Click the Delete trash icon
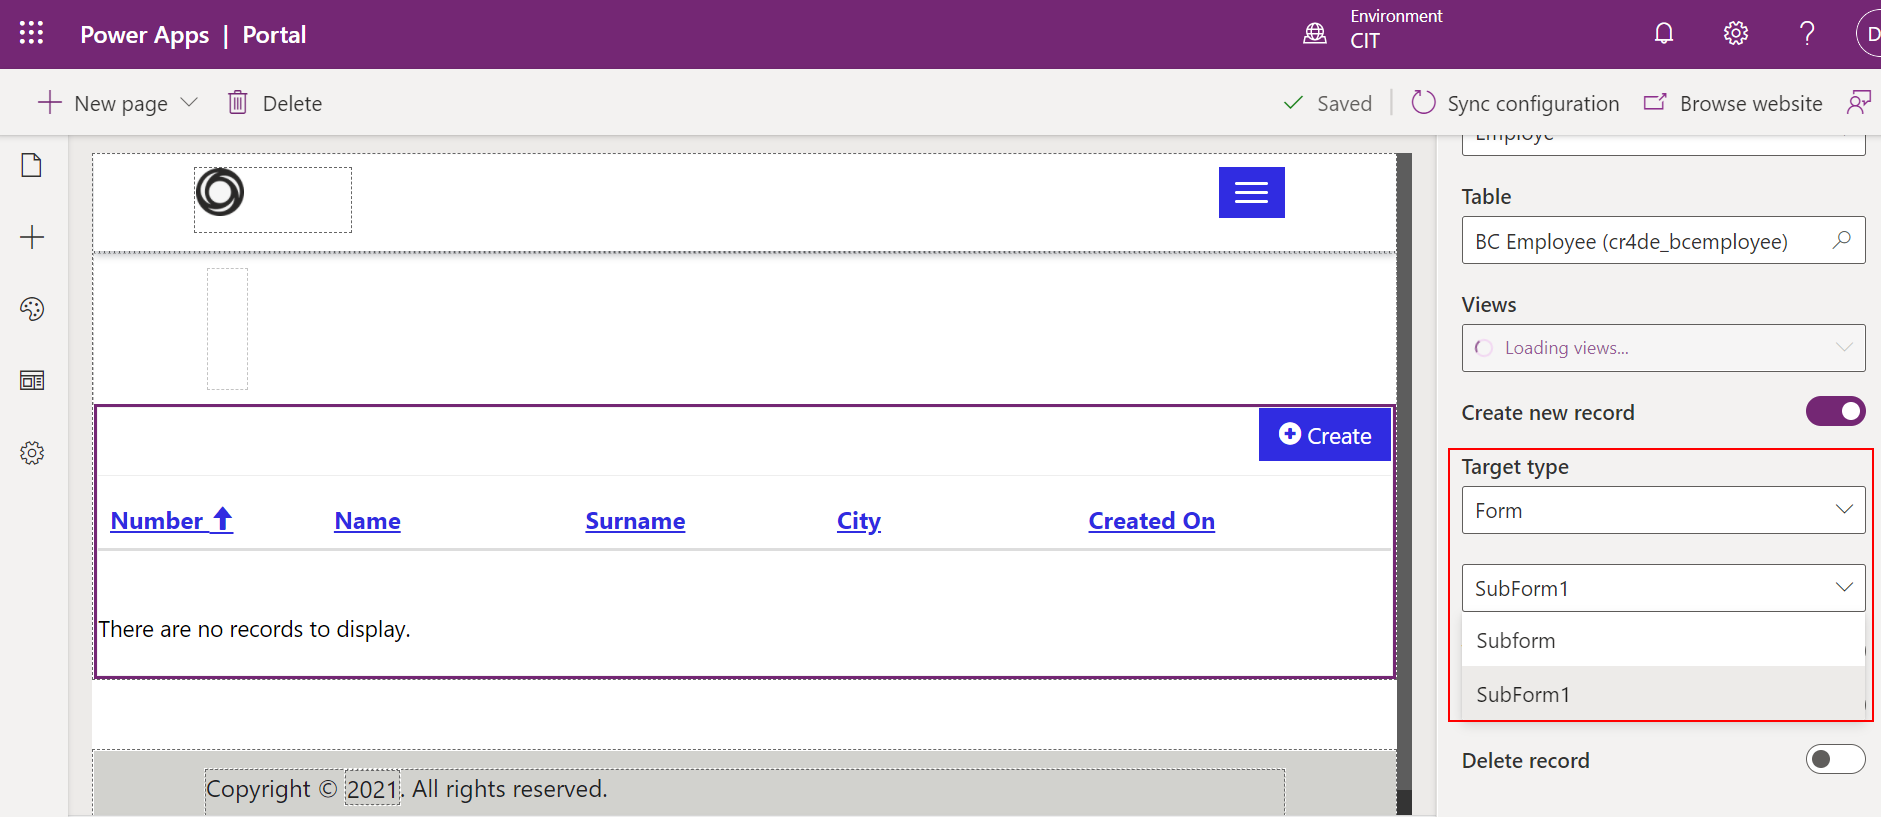 coord(238,103)
